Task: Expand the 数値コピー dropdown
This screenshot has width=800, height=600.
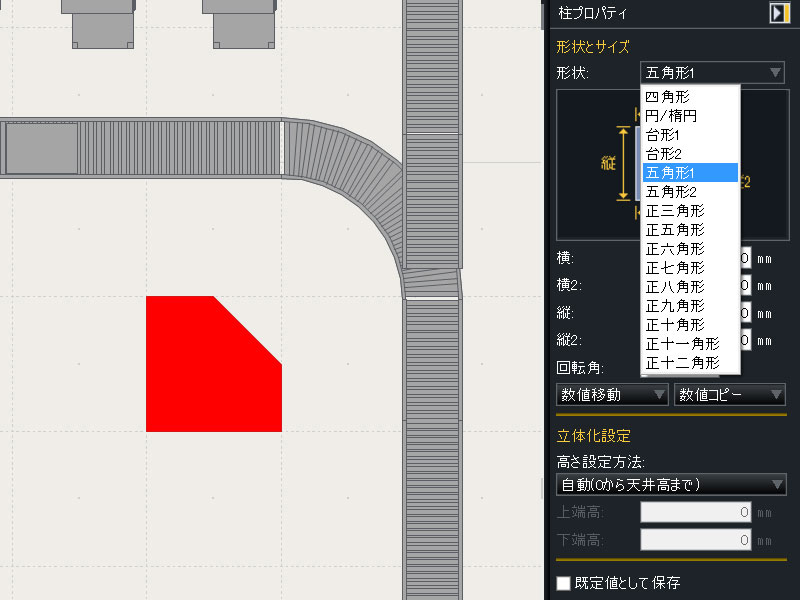Action: pos(729,395)
